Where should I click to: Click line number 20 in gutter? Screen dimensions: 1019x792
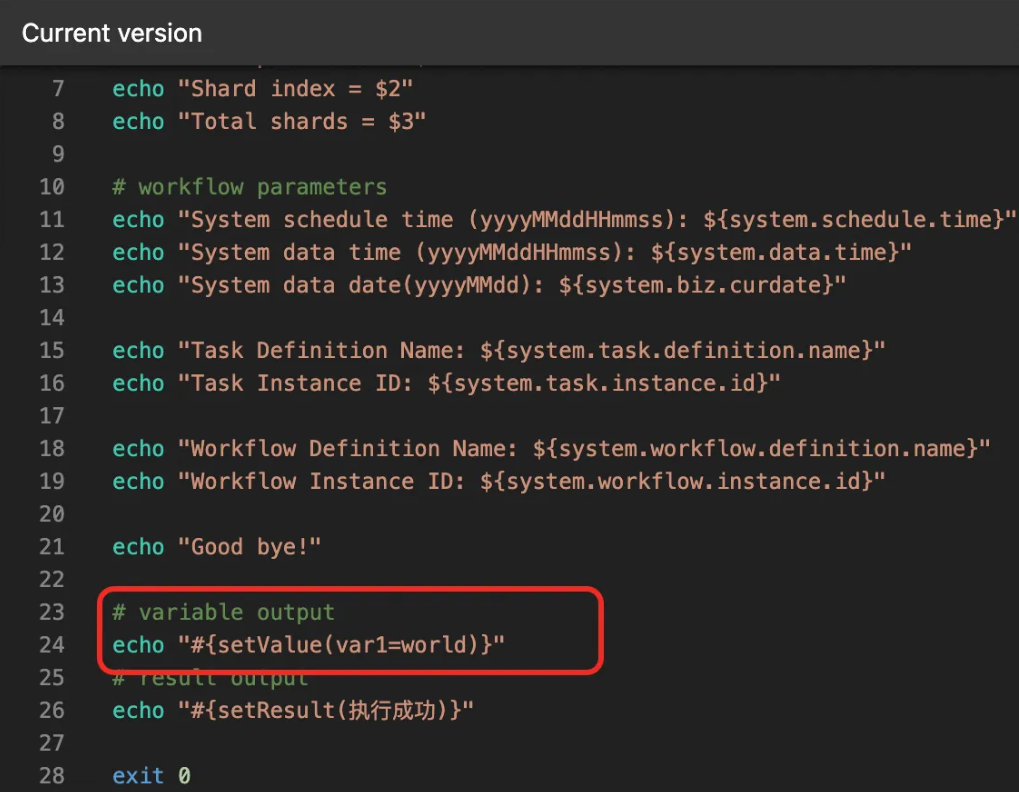click(x=52, y=514)
